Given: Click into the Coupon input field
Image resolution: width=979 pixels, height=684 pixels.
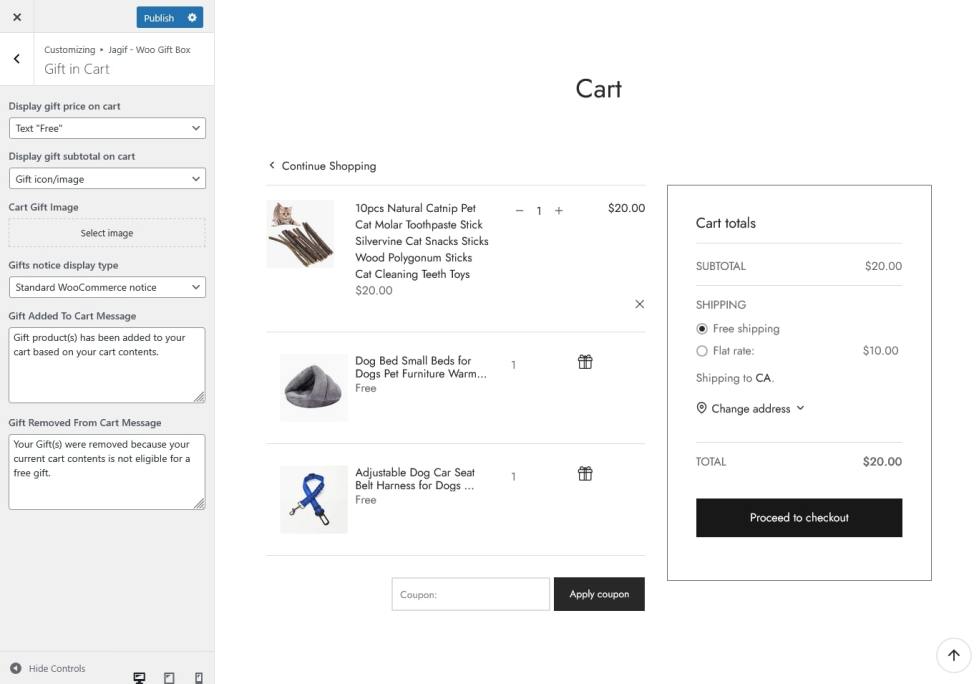Looking at the screenshot, I should tap(470, 594).
